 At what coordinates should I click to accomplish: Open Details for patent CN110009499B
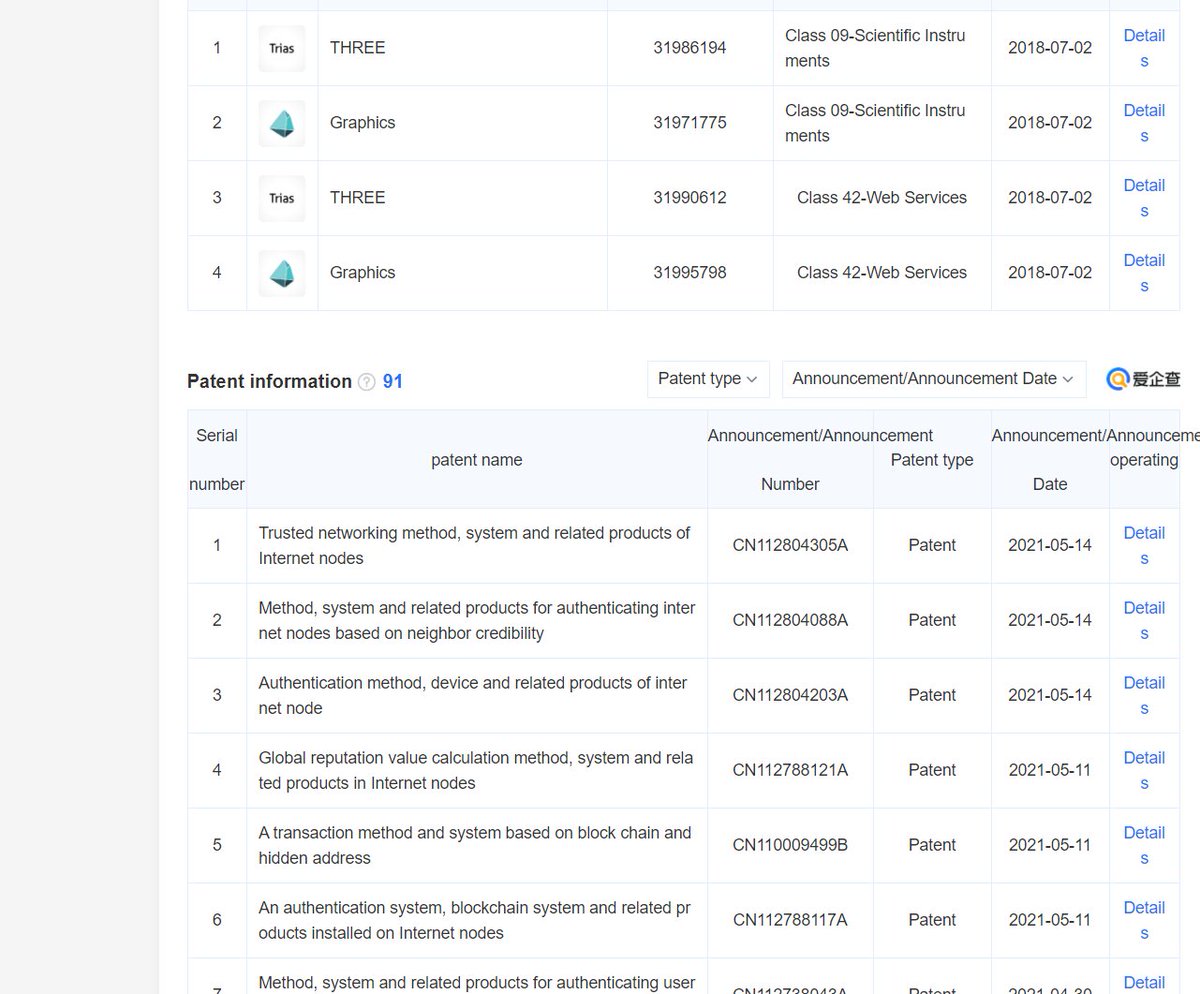[x=1144, y=846]
